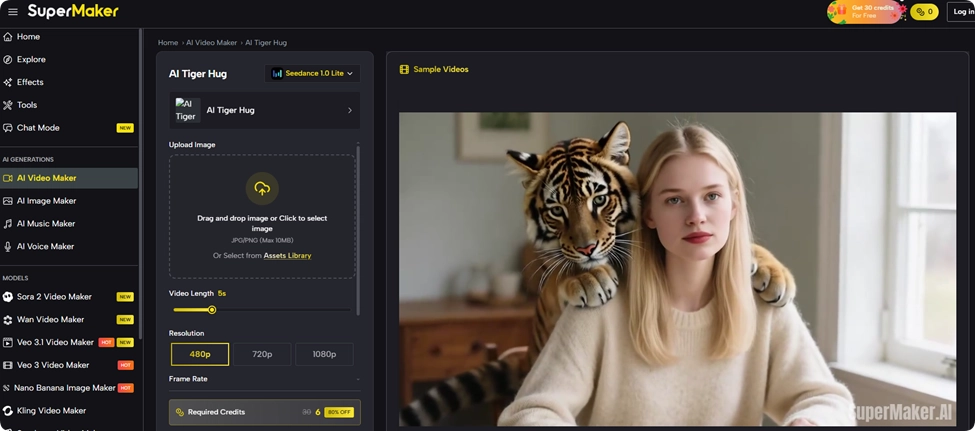Click the HOT badge beside Veo 3
The width and height of the screenshot is (975, 431).
pos(125,365)
